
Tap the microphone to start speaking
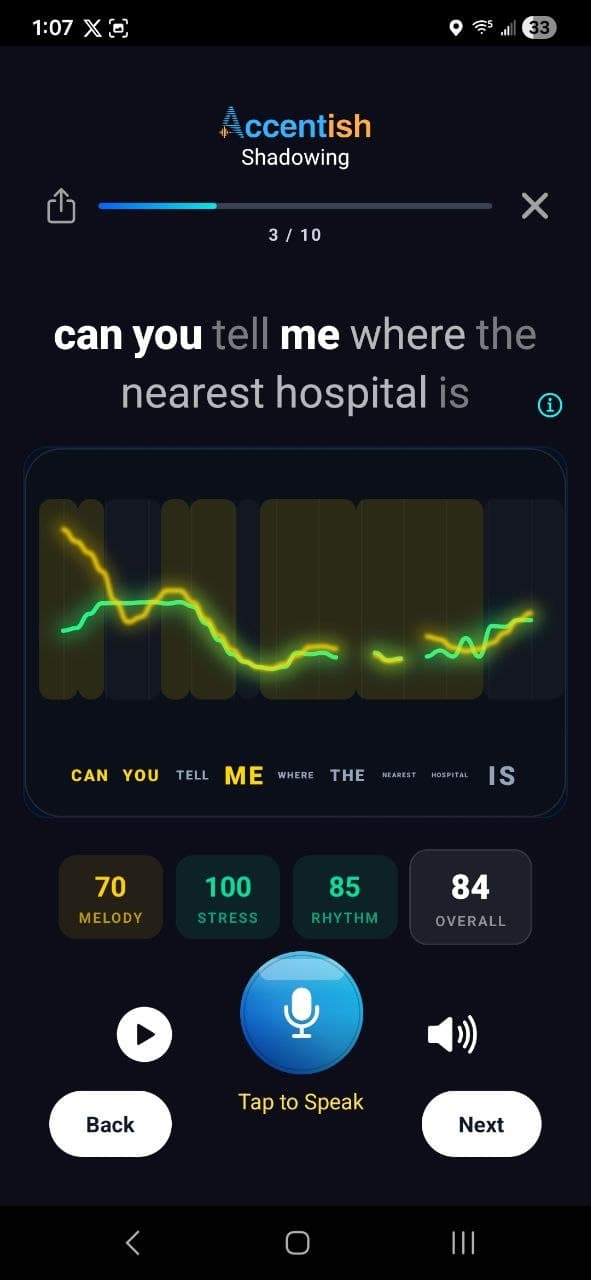click(x=301, y=1013)
